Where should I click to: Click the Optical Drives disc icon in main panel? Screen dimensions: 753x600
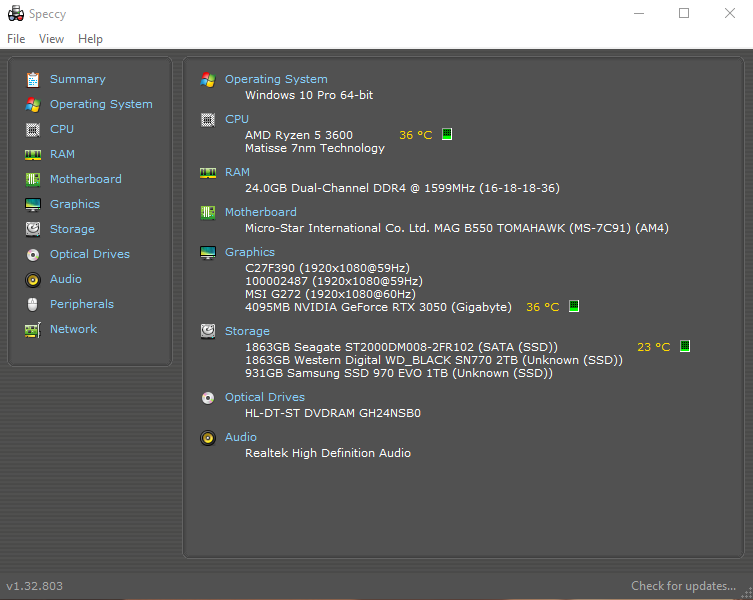point(208,398)
